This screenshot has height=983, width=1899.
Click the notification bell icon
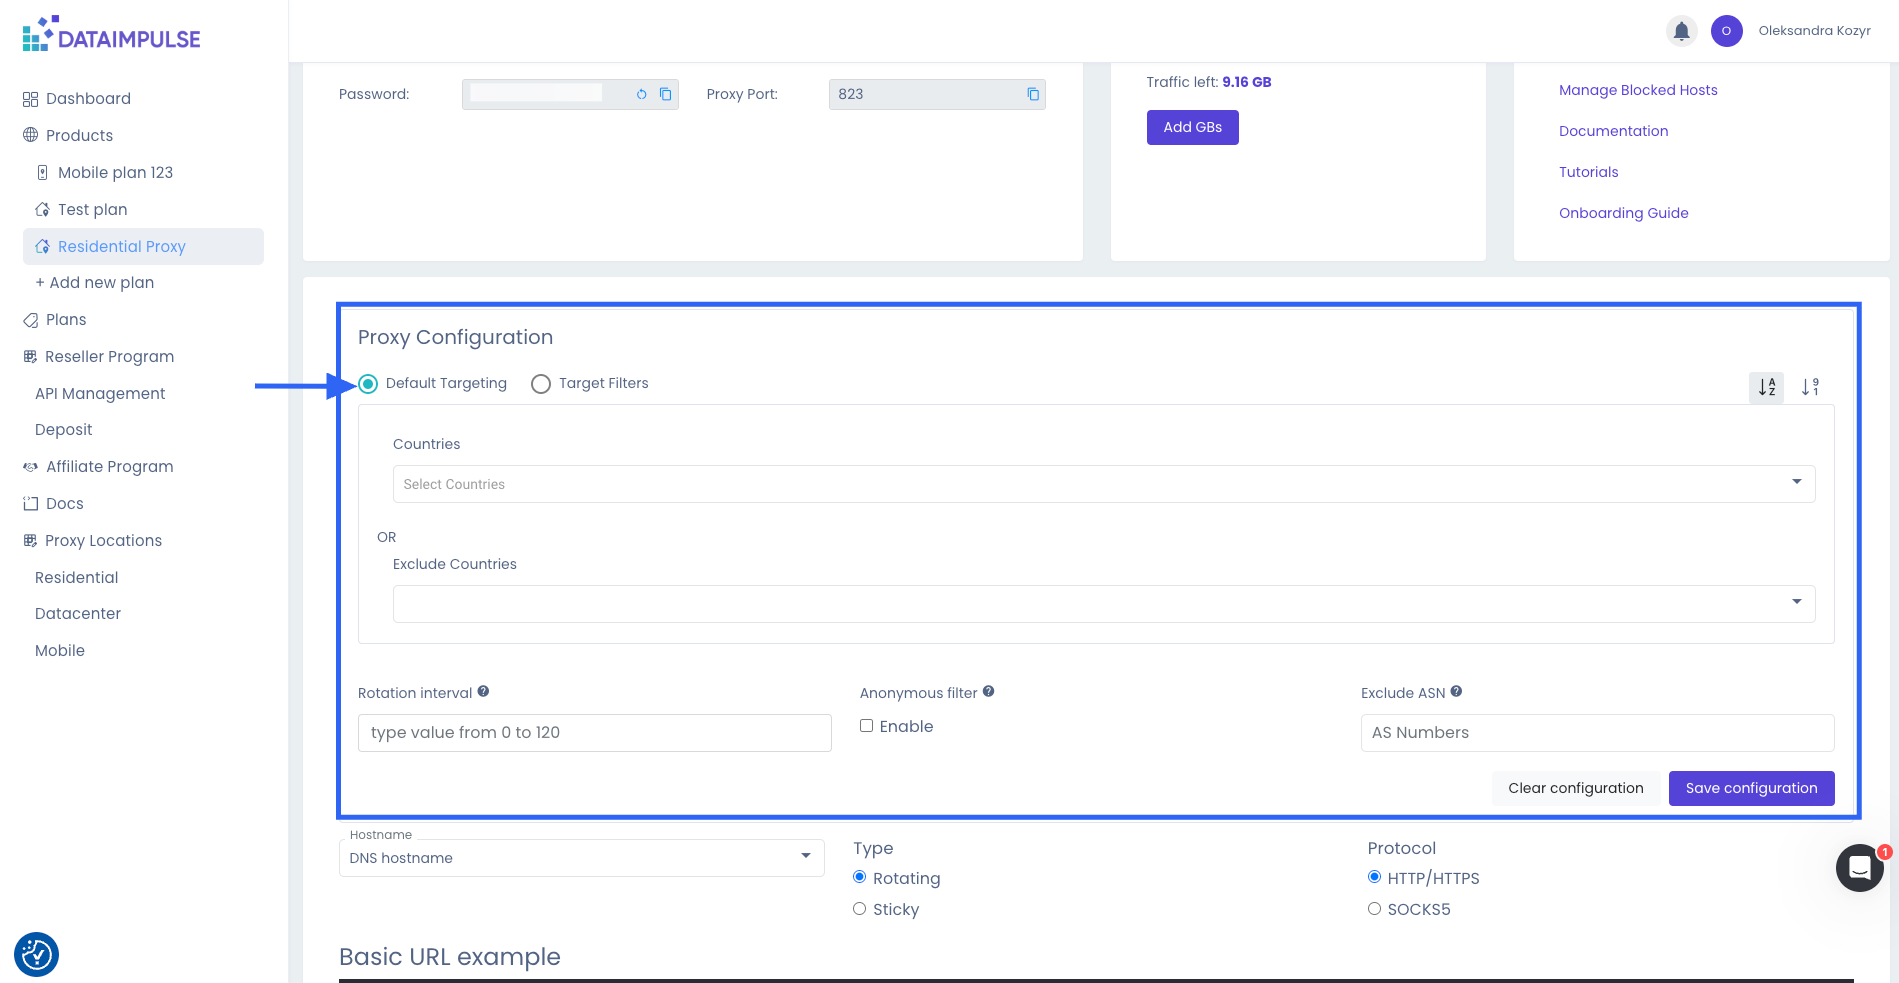pos(1681,31)
